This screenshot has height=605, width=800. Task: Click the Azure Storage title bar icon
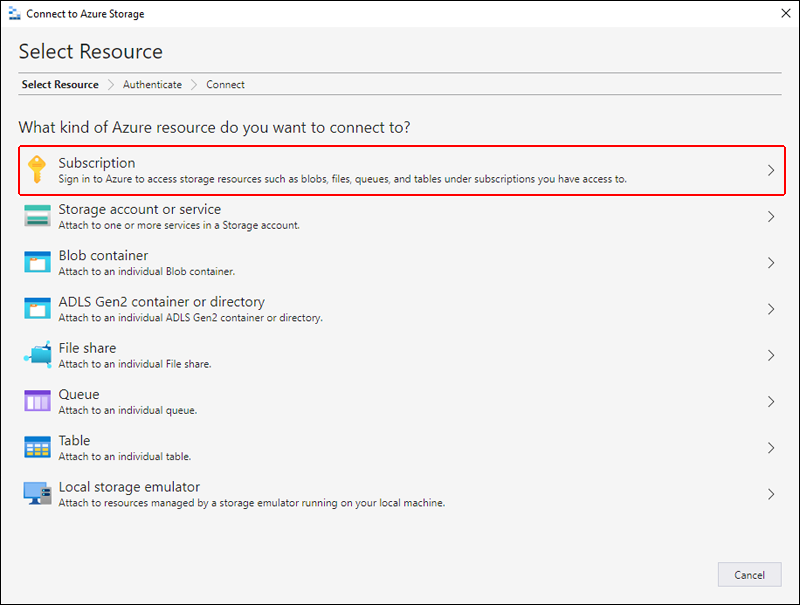tap(13, 13)
